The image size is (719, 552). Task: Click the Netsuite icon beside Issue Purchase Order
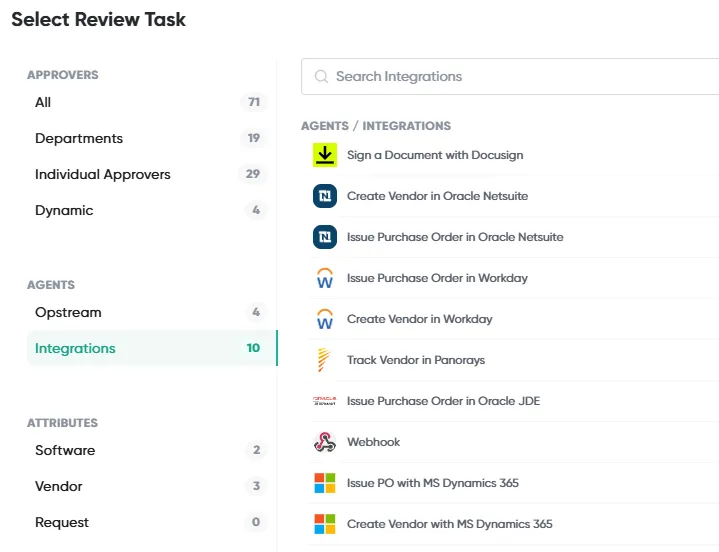pos(325,237)
